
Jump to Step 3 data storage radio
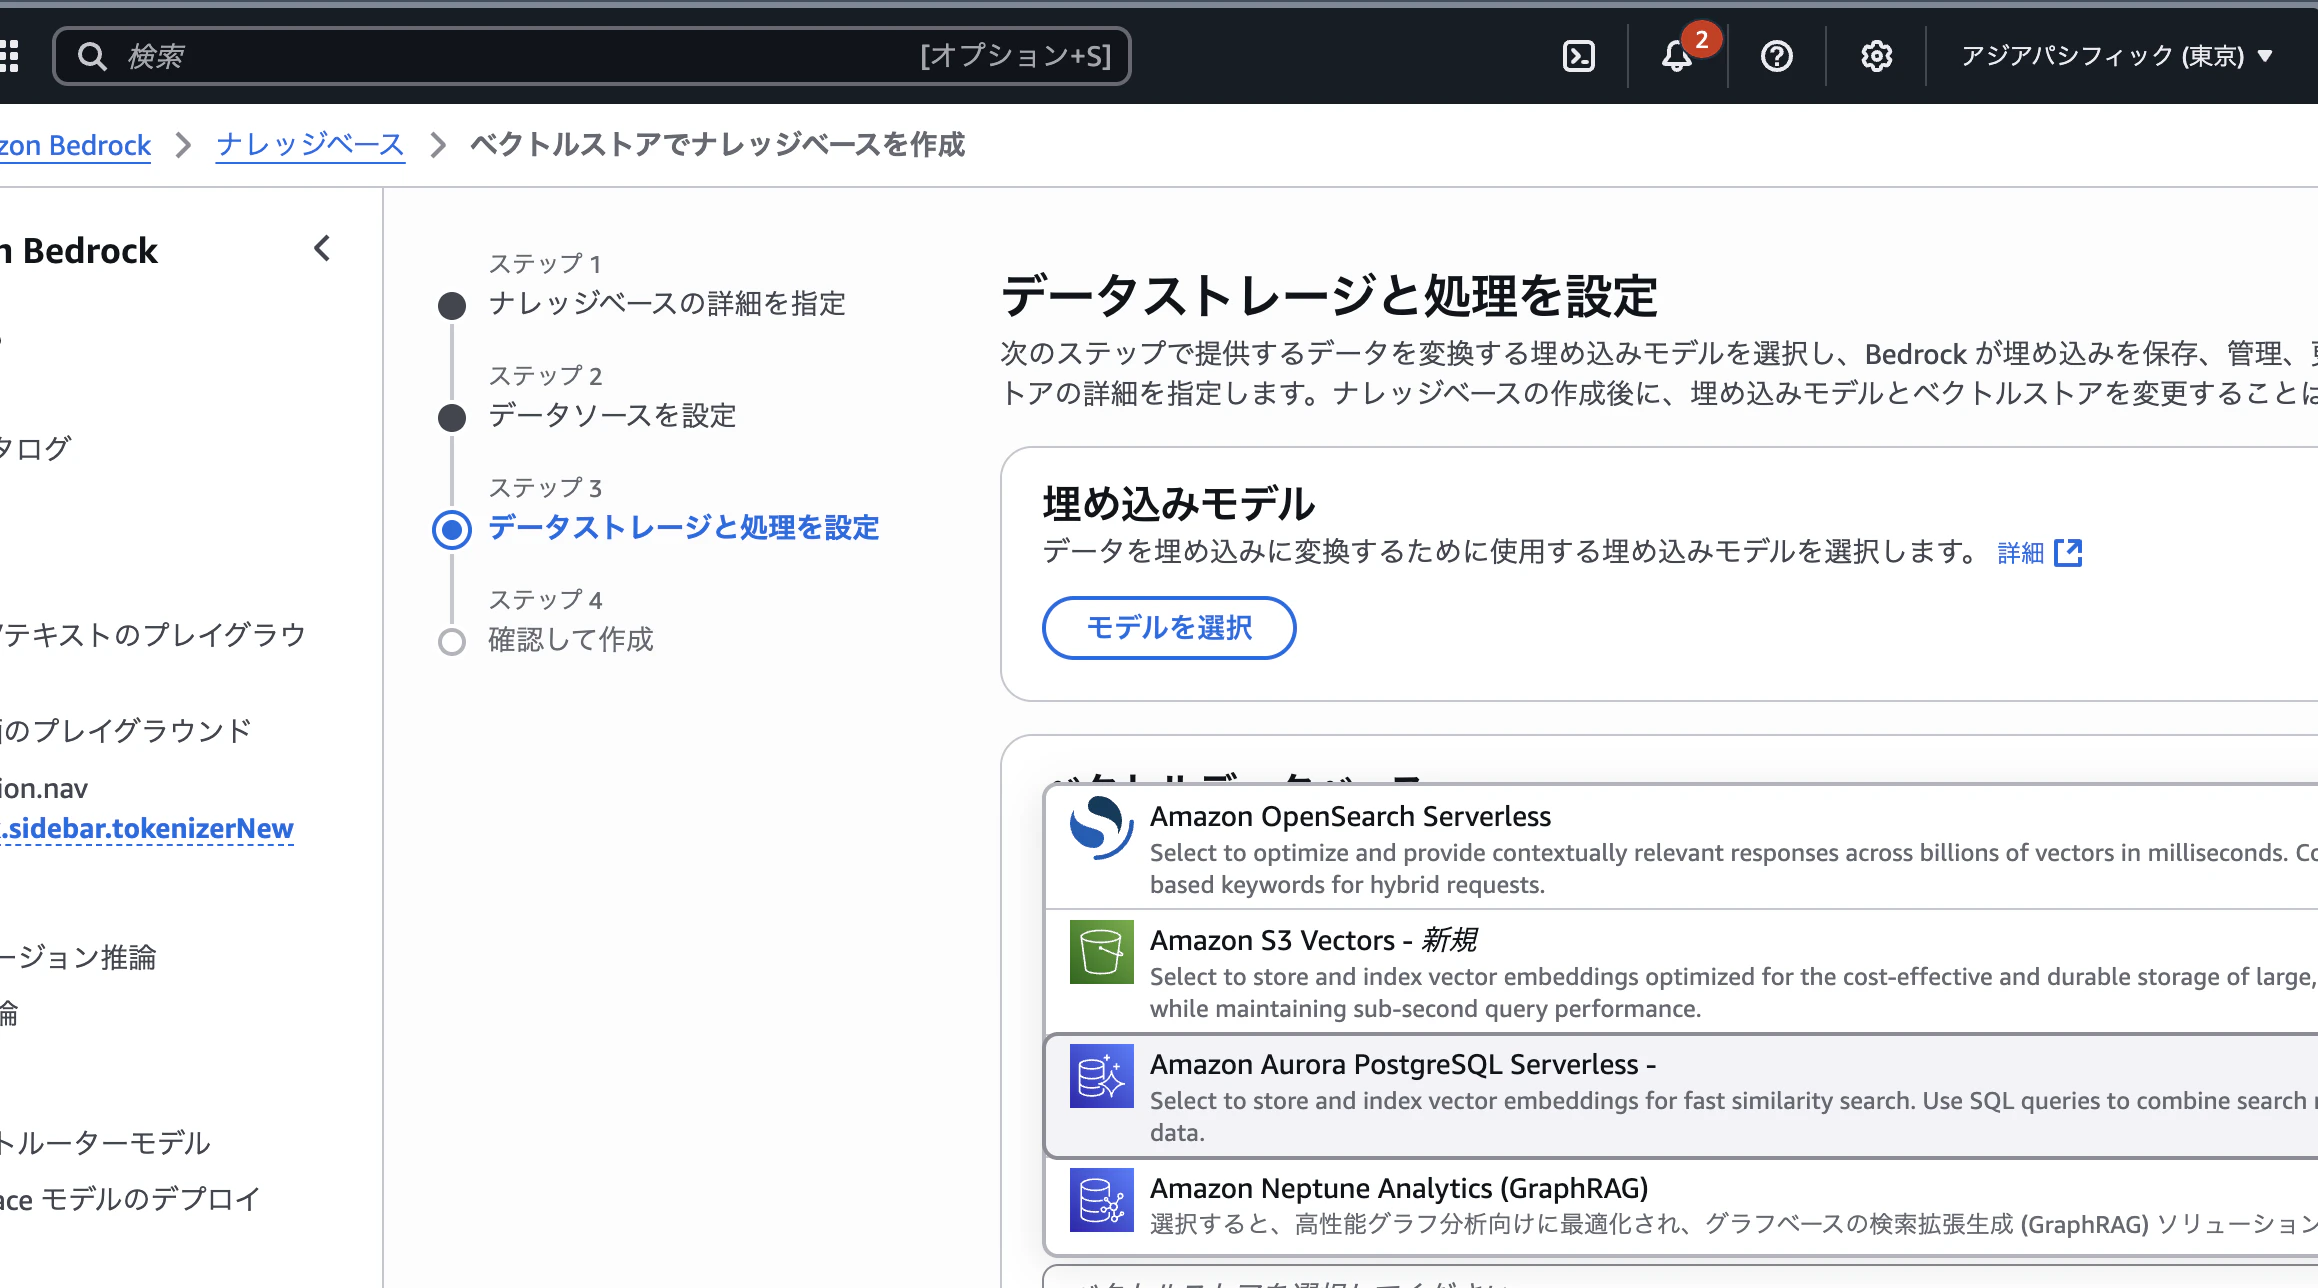[452, 529]
